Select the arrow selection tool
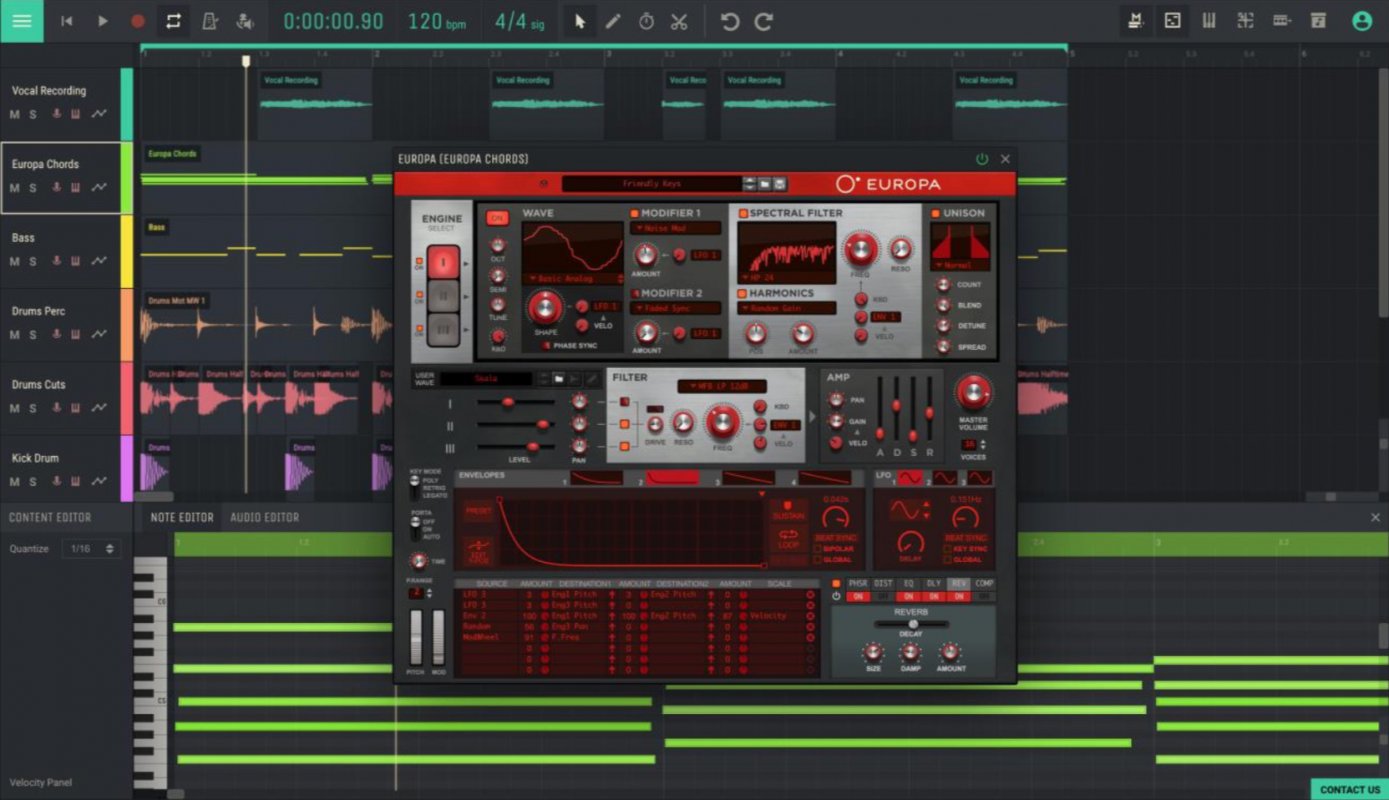The width and height of the screenshot is (1389, 800). 579,20
